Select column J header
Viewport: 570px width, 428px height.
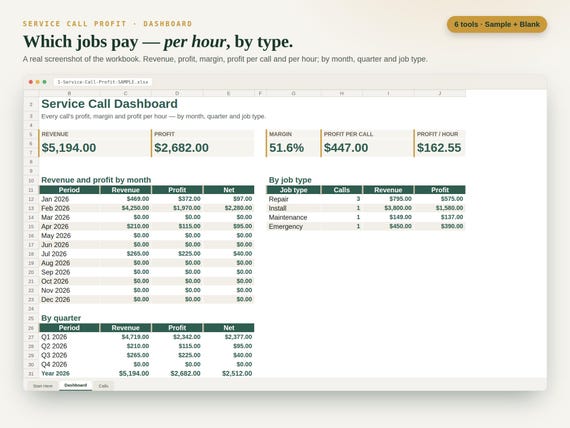[439, 93]
